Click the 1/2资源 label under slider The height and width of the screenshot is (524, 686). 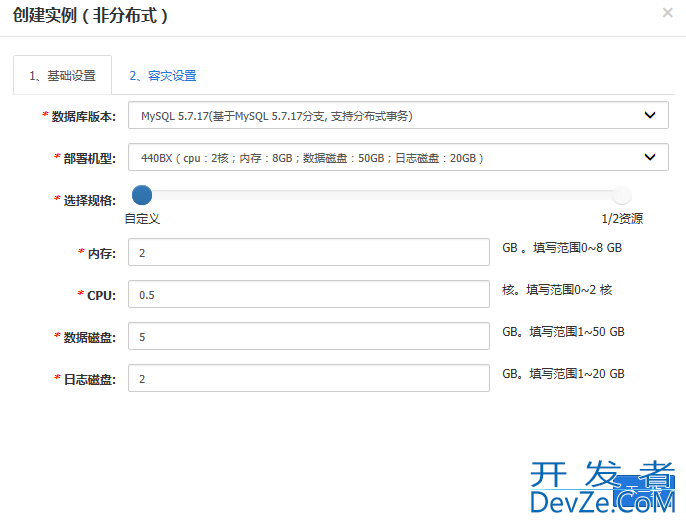[622, 218]
